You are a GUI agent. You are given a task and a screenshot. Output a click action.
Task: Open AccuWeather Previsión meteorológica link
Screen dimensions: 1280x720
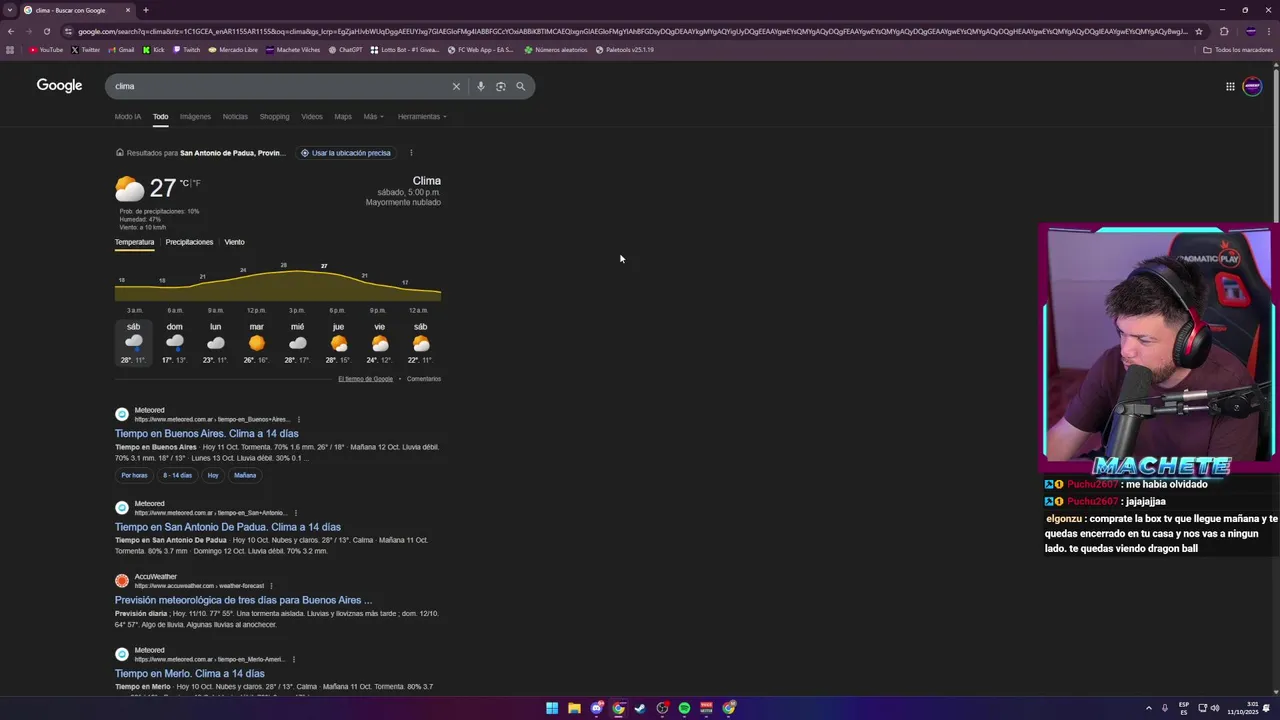click(x=243, y=600)
